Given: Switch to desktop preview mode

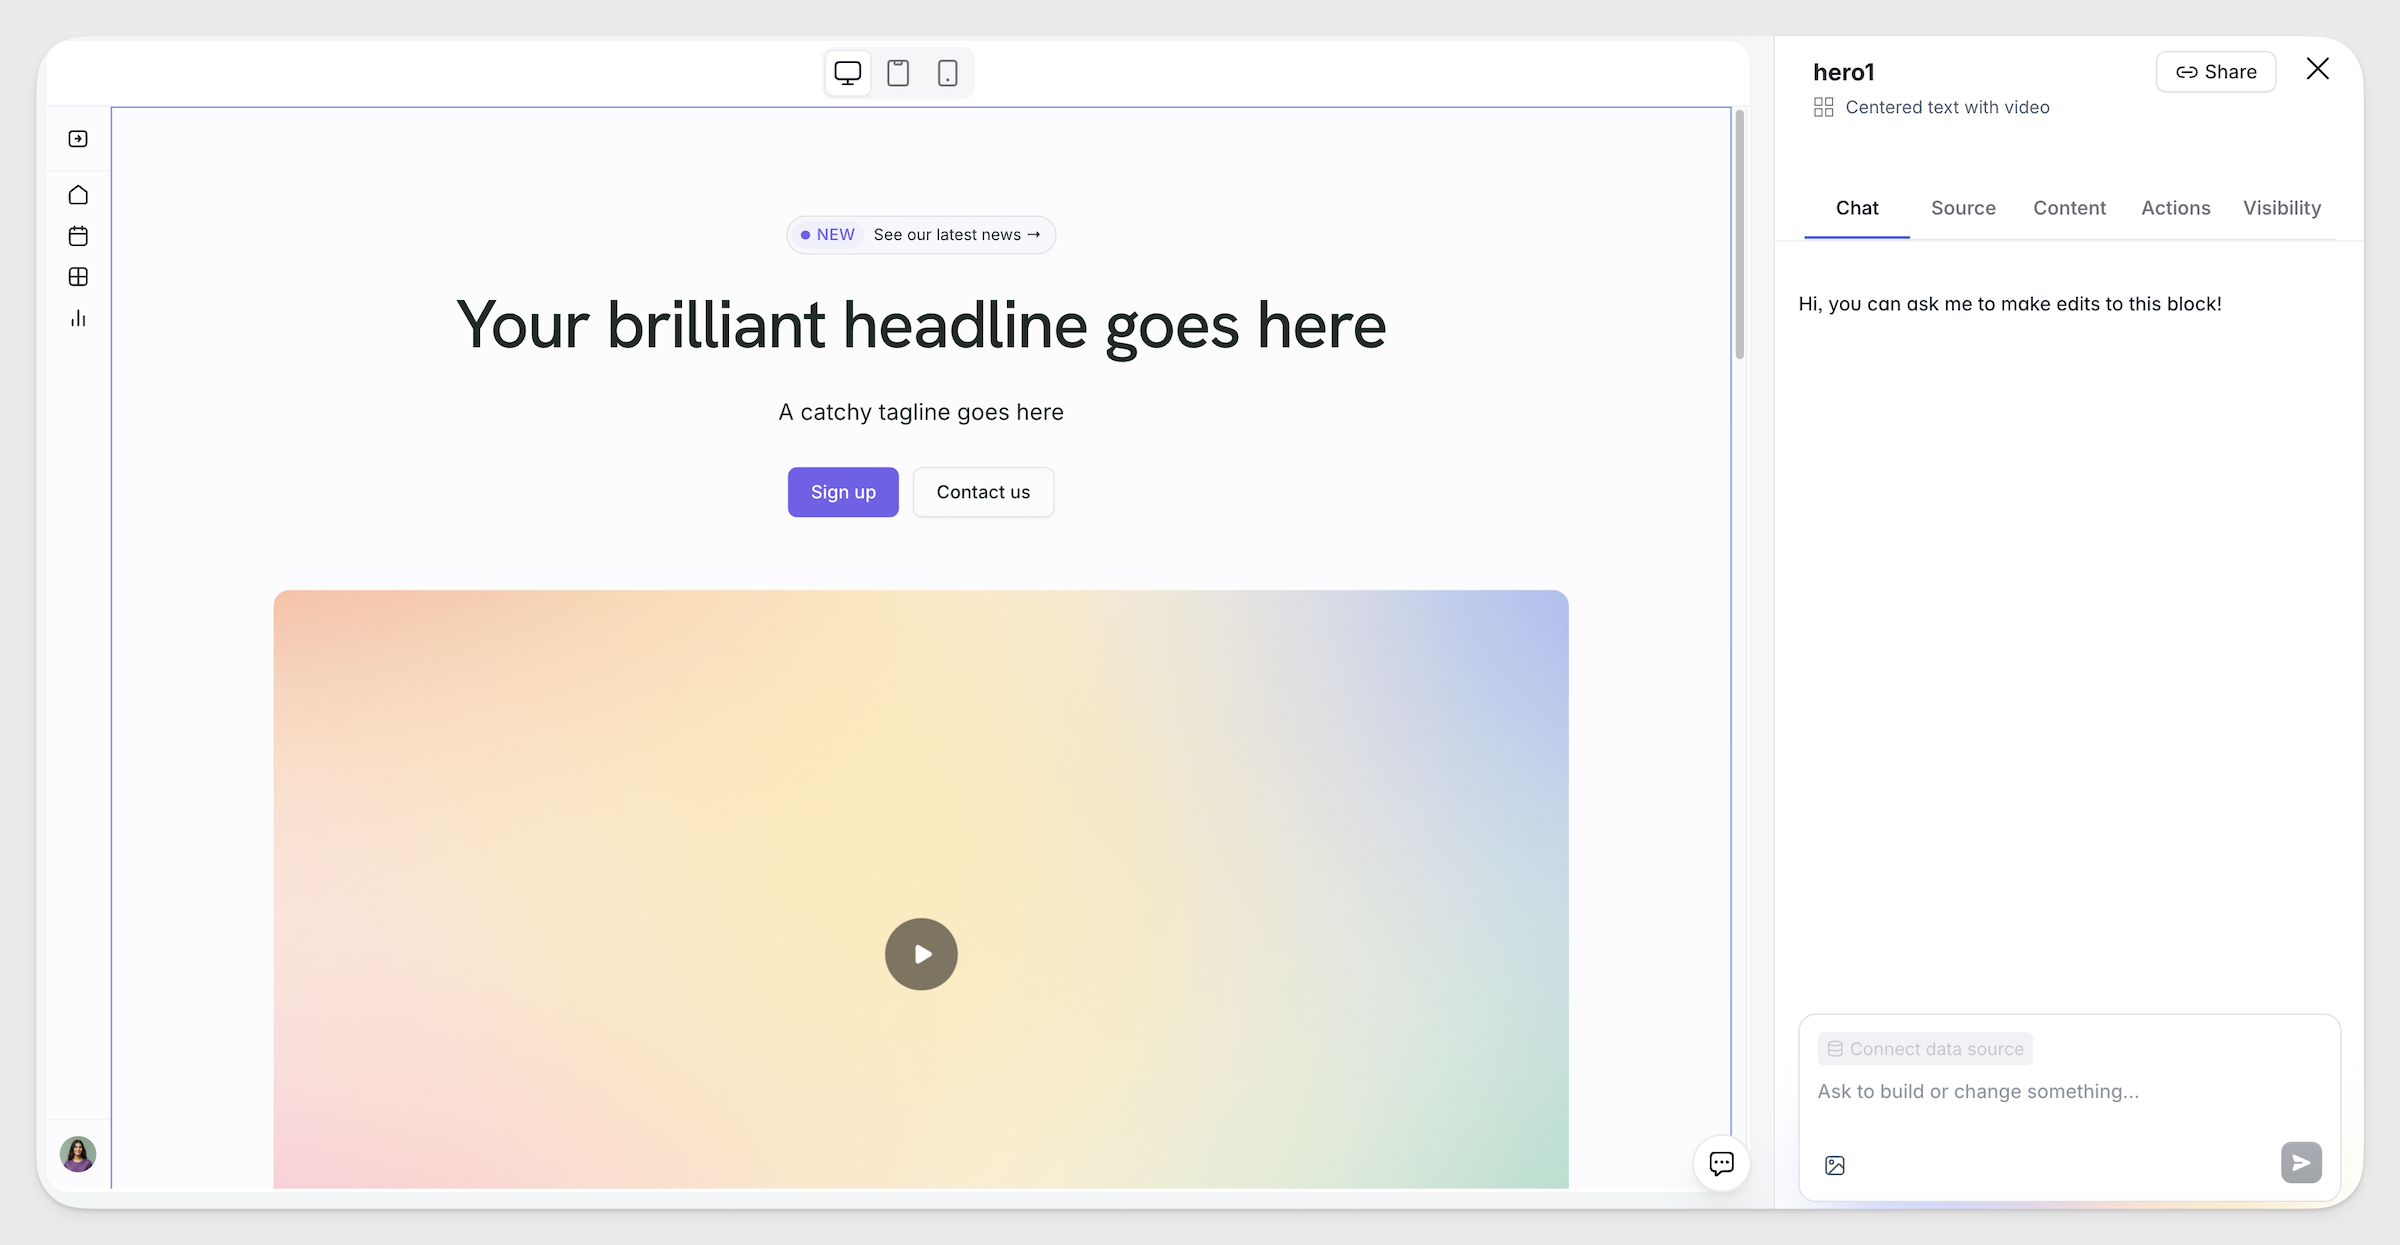Looking at the screenshot, I should pyautogui.click(x=847, y=73).
